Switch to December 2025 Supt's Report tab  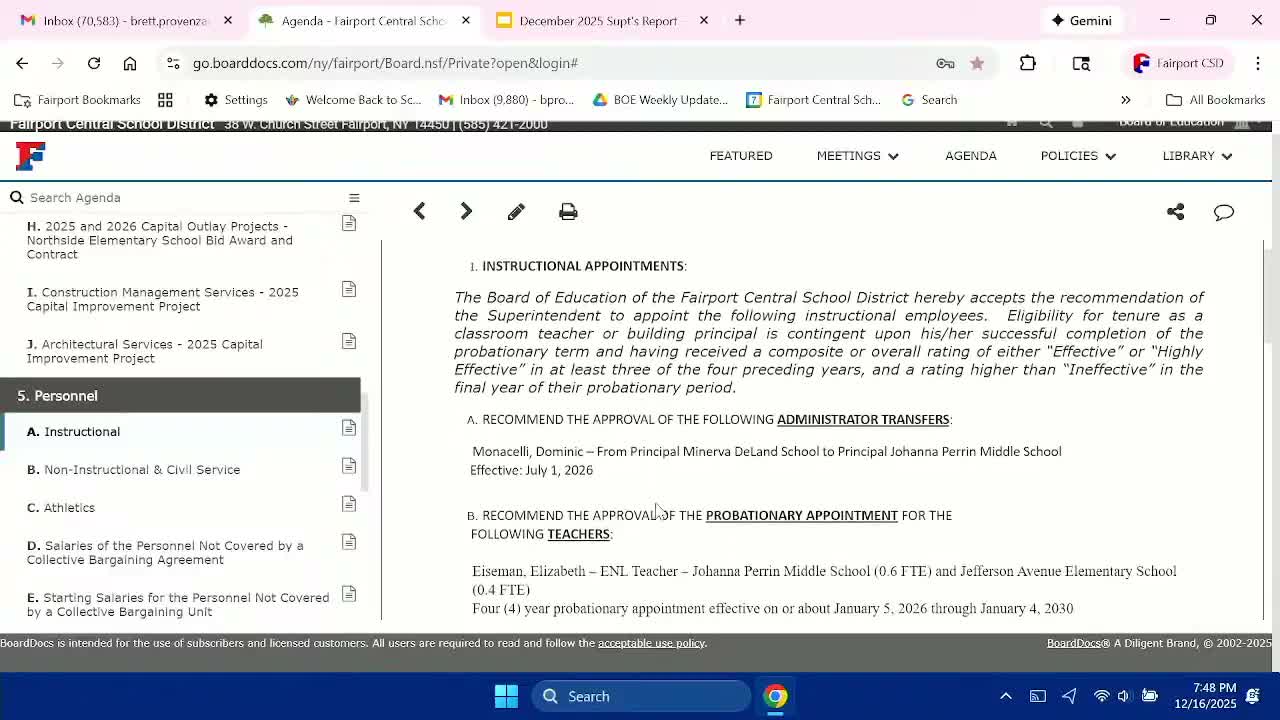pos(598,21)
